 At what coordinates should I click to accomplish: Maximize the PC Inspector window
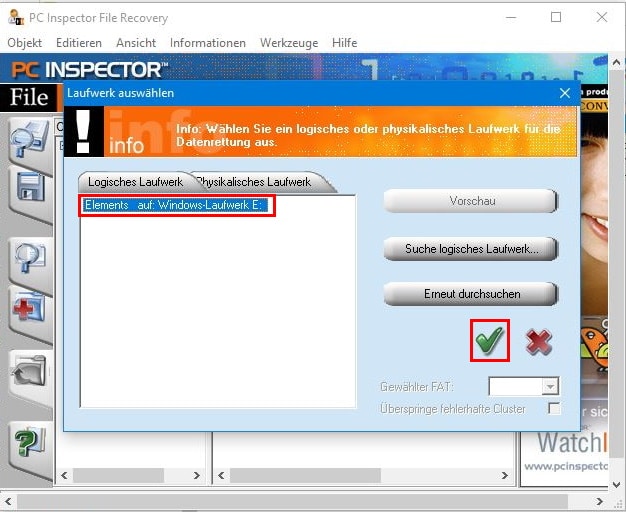(556, 17)
